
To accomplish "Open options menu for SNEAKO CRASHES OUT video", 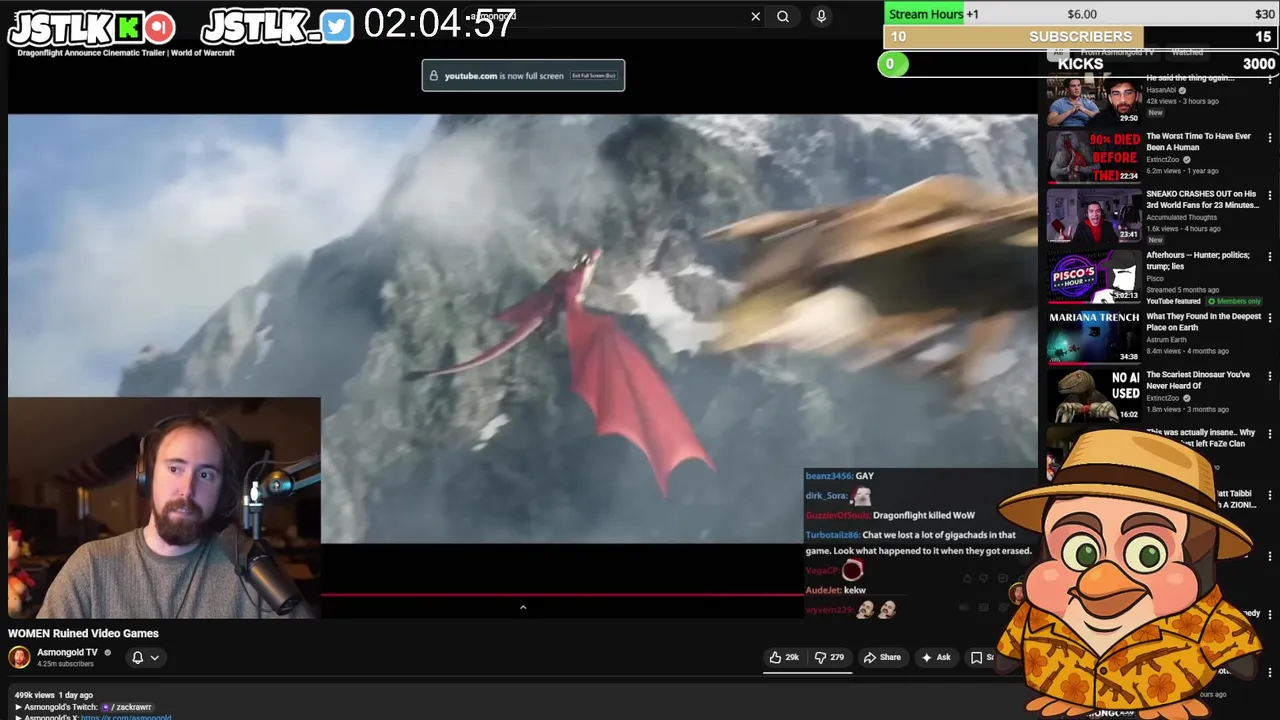I will [x=1270, y=196].
